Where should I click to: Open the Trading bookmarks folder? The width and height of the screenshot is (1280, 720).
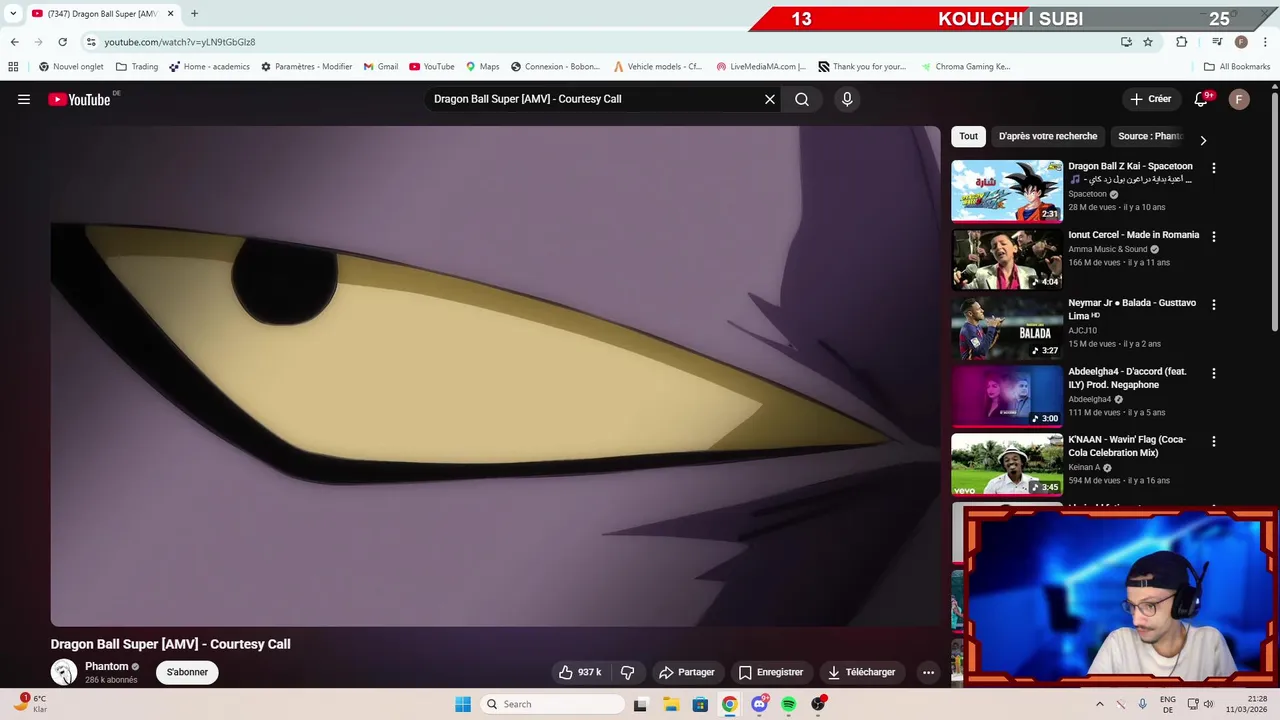click(x=137, y=67)
